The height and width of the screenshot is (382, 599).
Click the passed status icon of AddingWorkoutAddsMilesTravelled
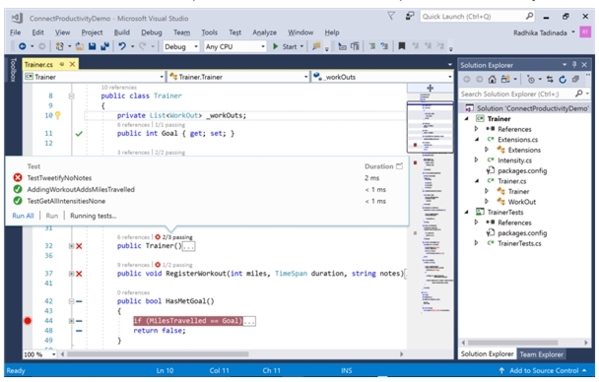[x=18, y=189]
